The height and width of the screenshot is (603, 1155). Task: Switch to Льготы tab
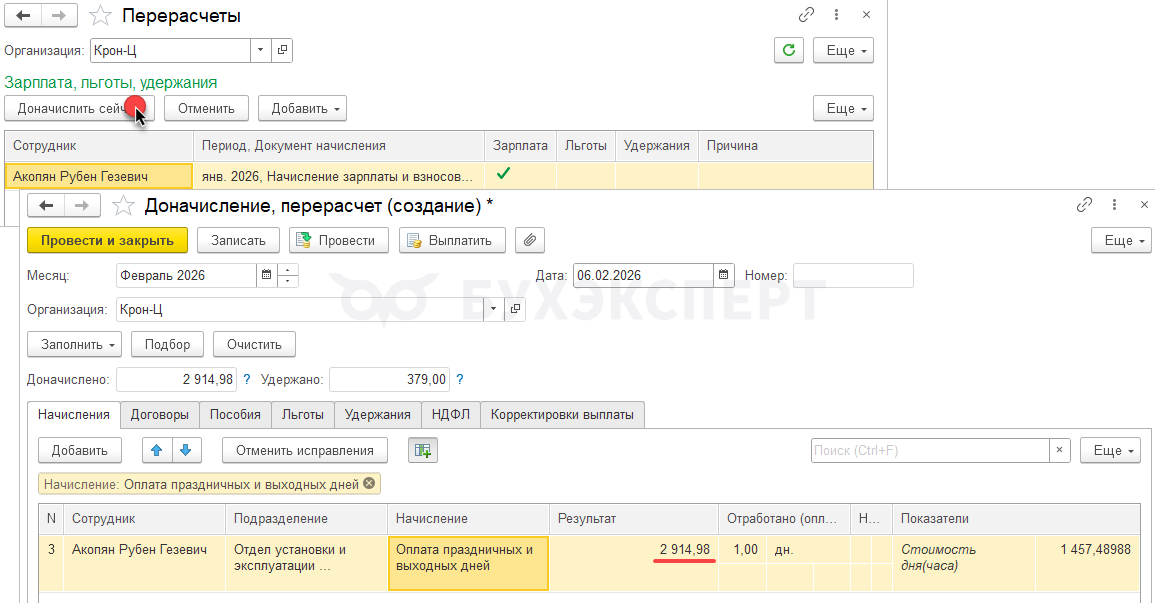[x=303, y=415]
